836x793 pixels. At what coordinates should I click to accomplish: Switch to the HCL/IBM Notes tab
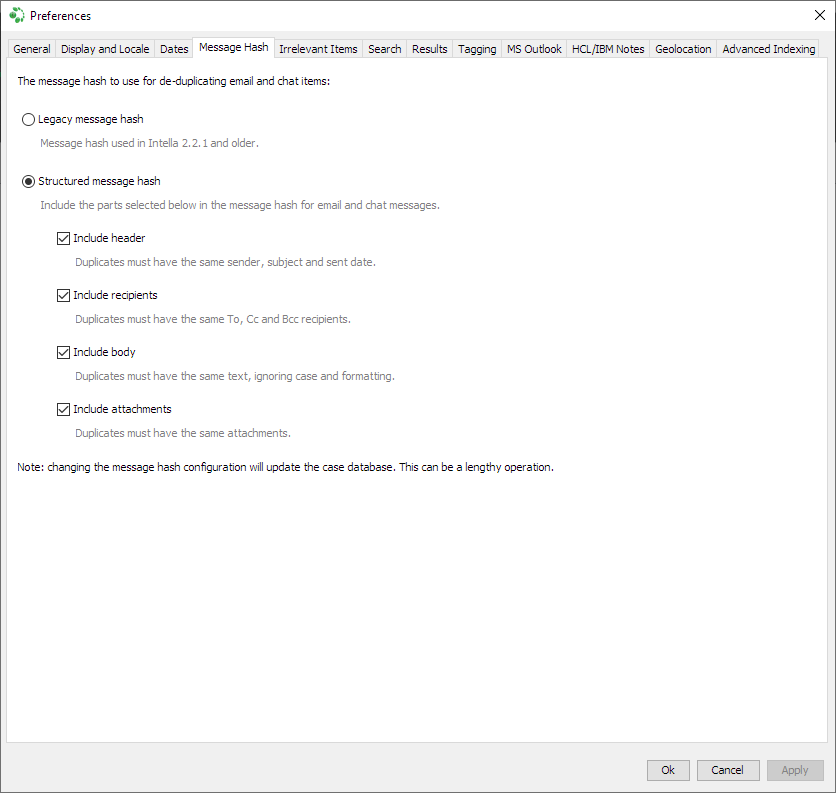[607, 48]
